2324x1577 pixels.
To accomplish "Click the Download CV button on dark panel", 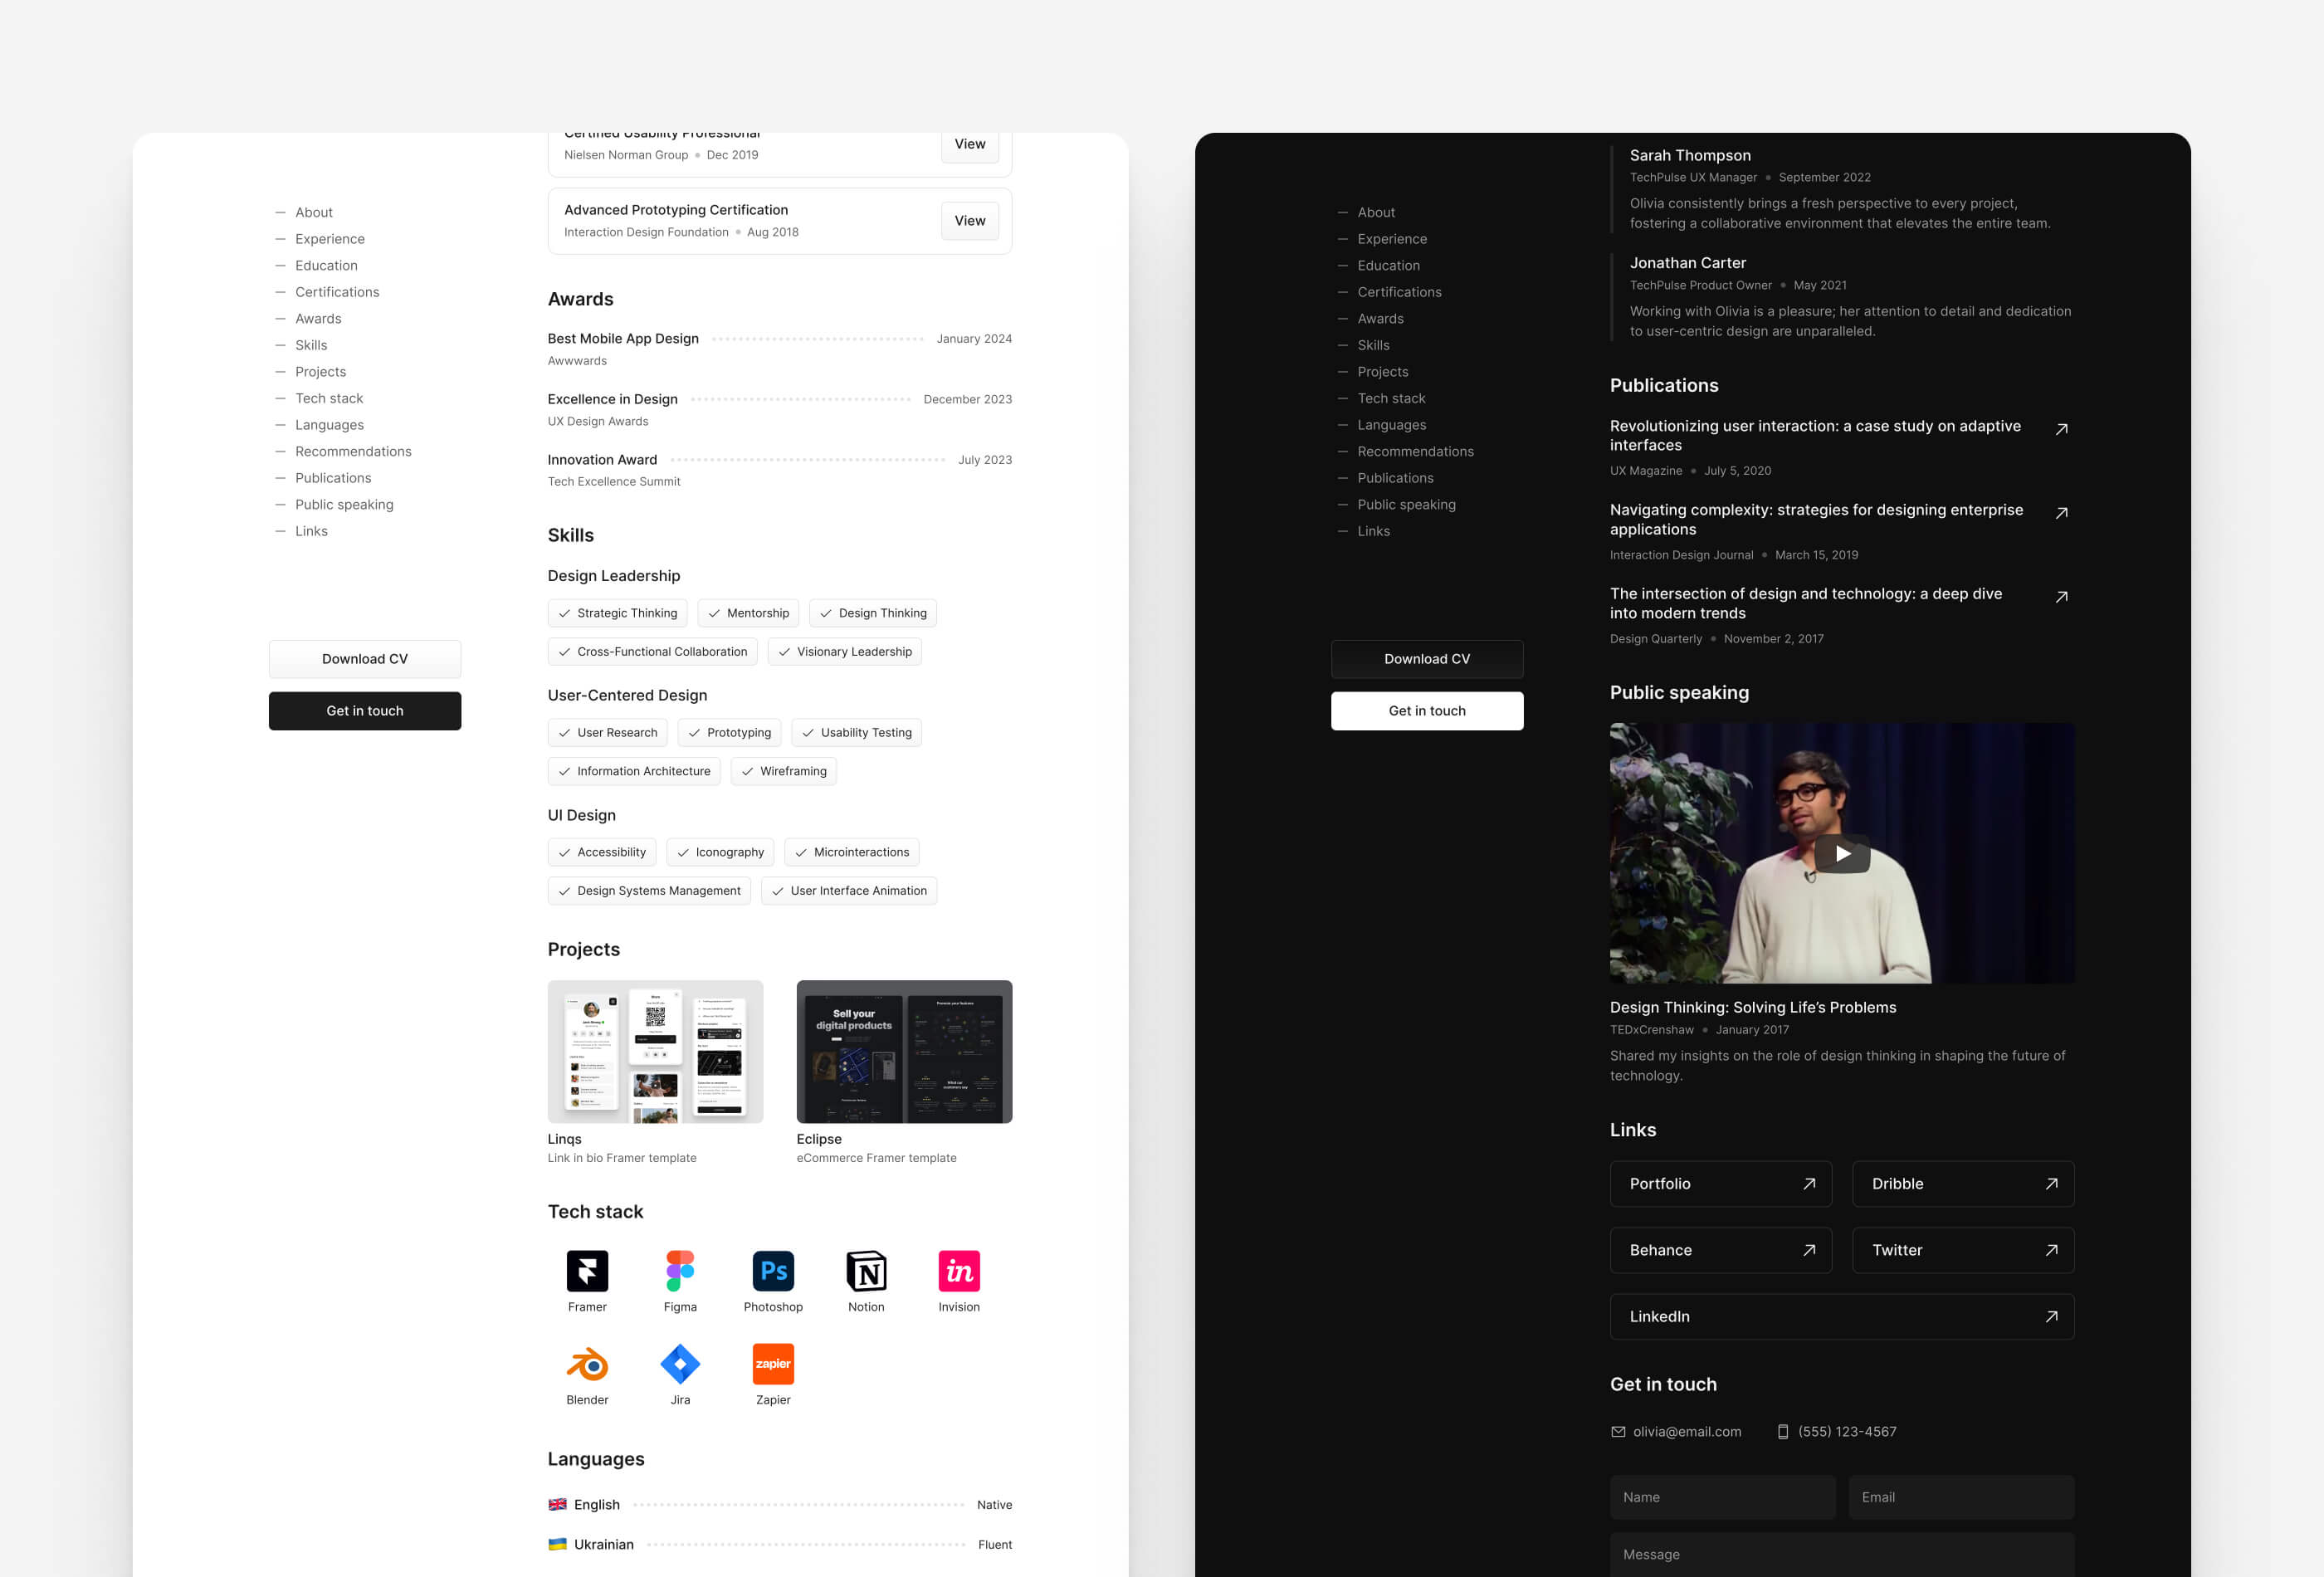I will click(x=1427, y=658).
